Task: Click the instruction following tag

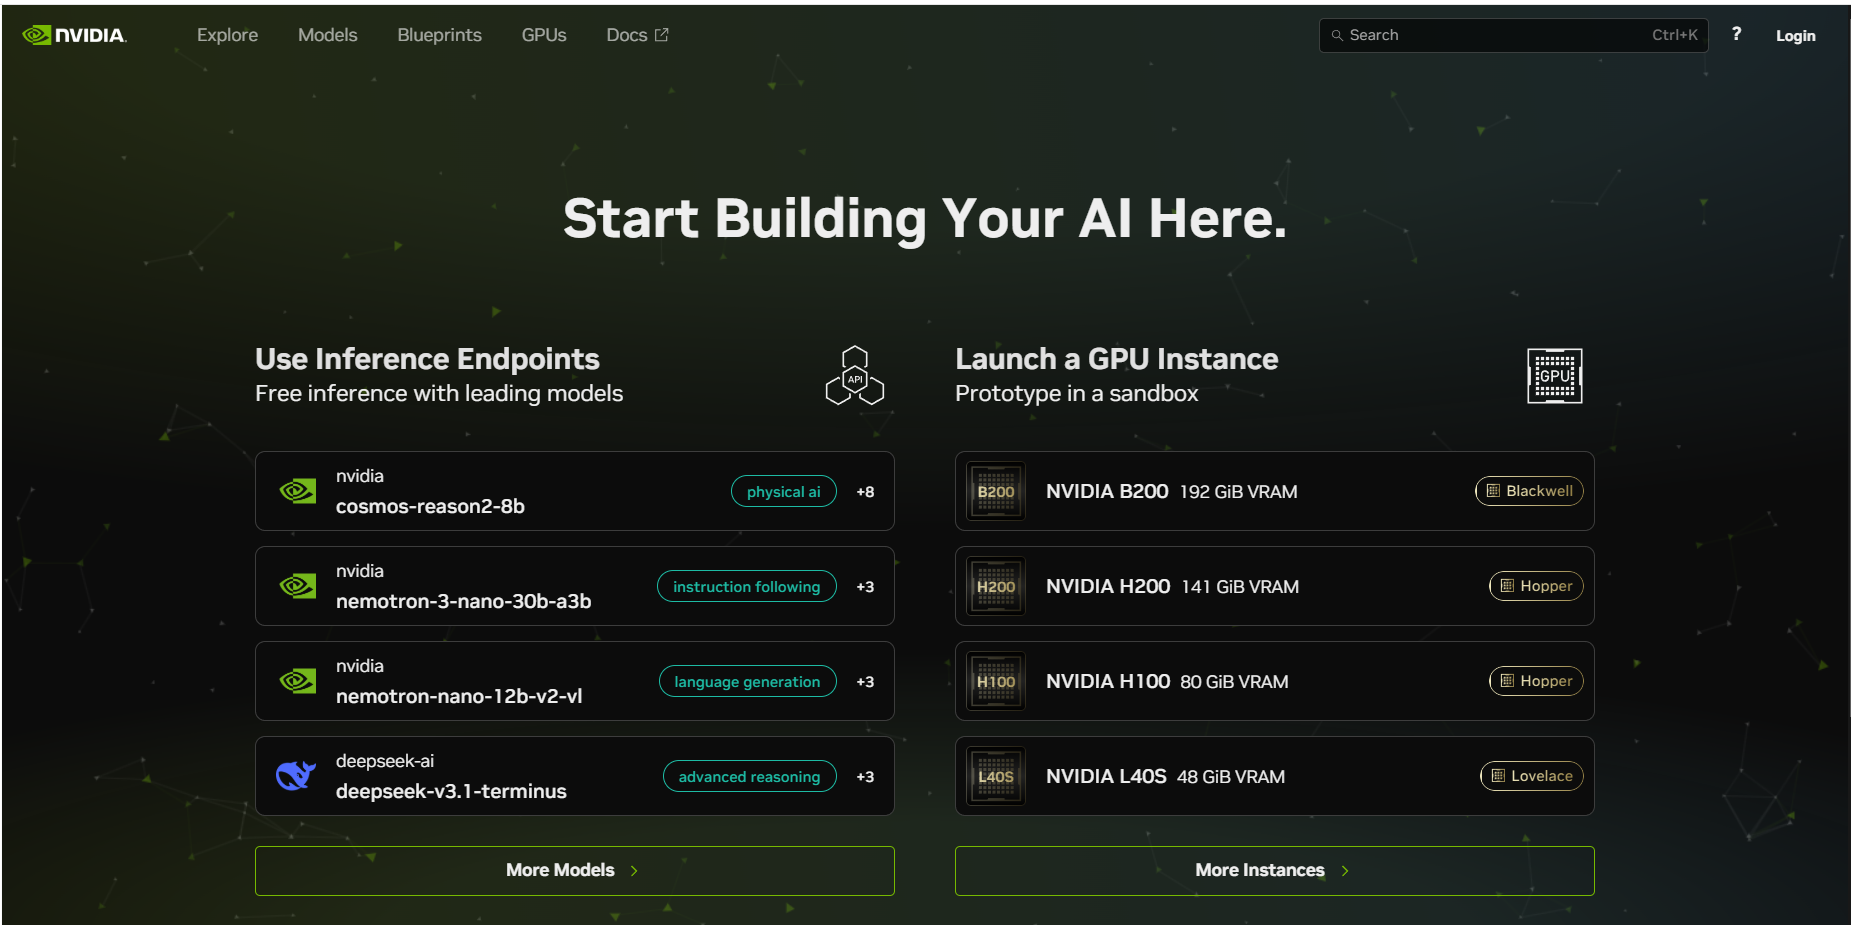Action: 747,586
